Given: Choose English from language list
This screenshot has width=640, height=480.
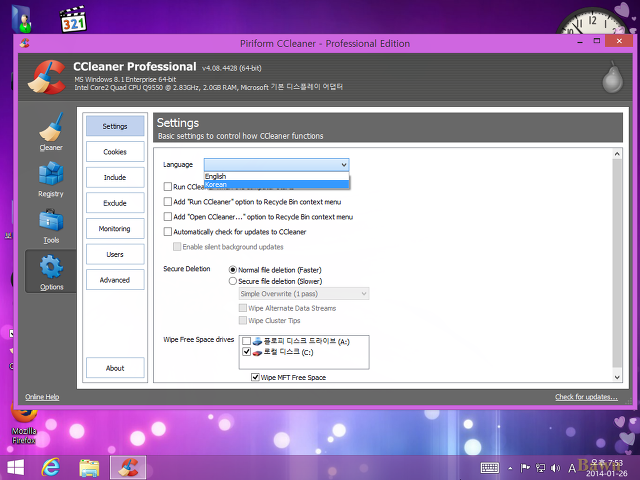Looking at the screenshot, I should [276, 176].
